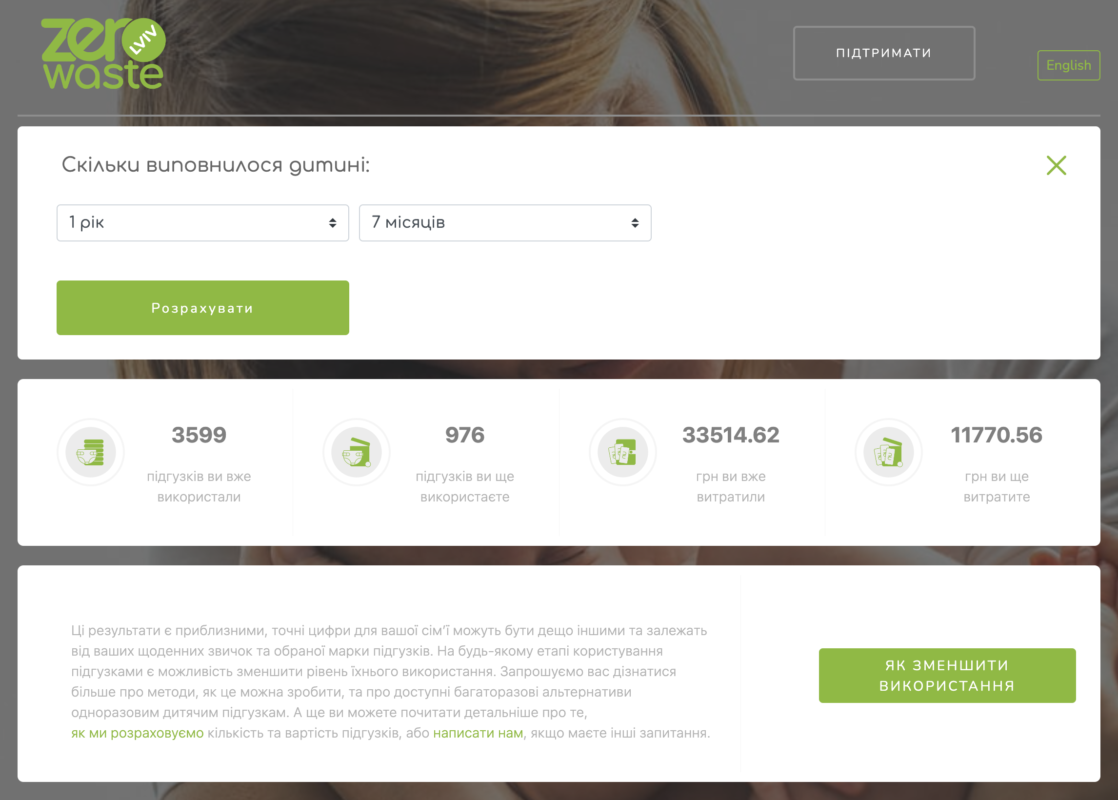Image resolution: width=1118 pixels, height=800 pixels.
Task: Close the child age calculator panel
Action: [x=1056, y=165]
